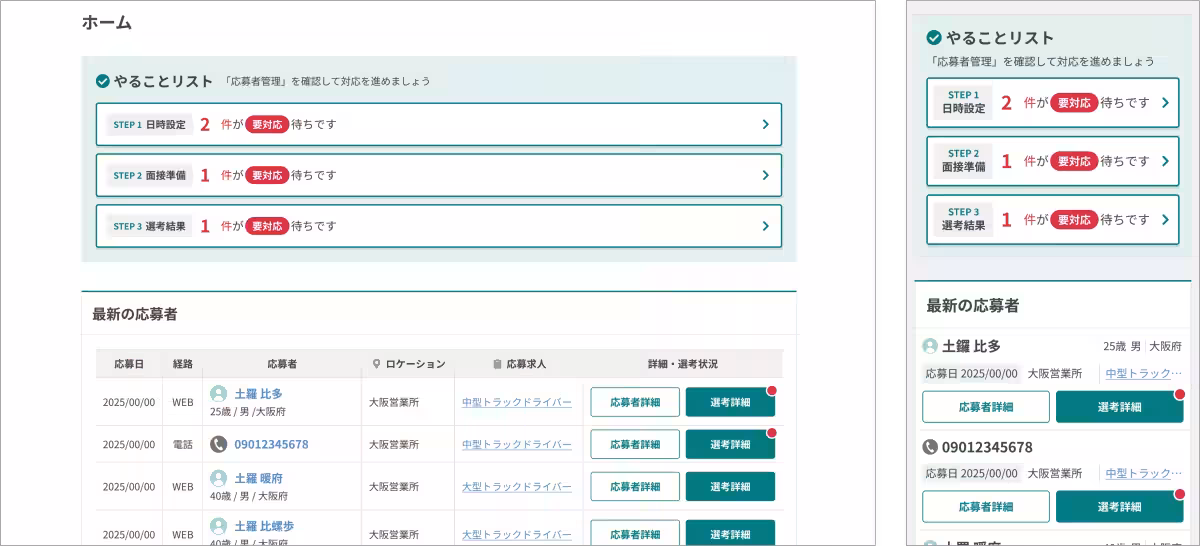Click the 要対応 badge in desktop STEP 2 row

coord(267,175)
